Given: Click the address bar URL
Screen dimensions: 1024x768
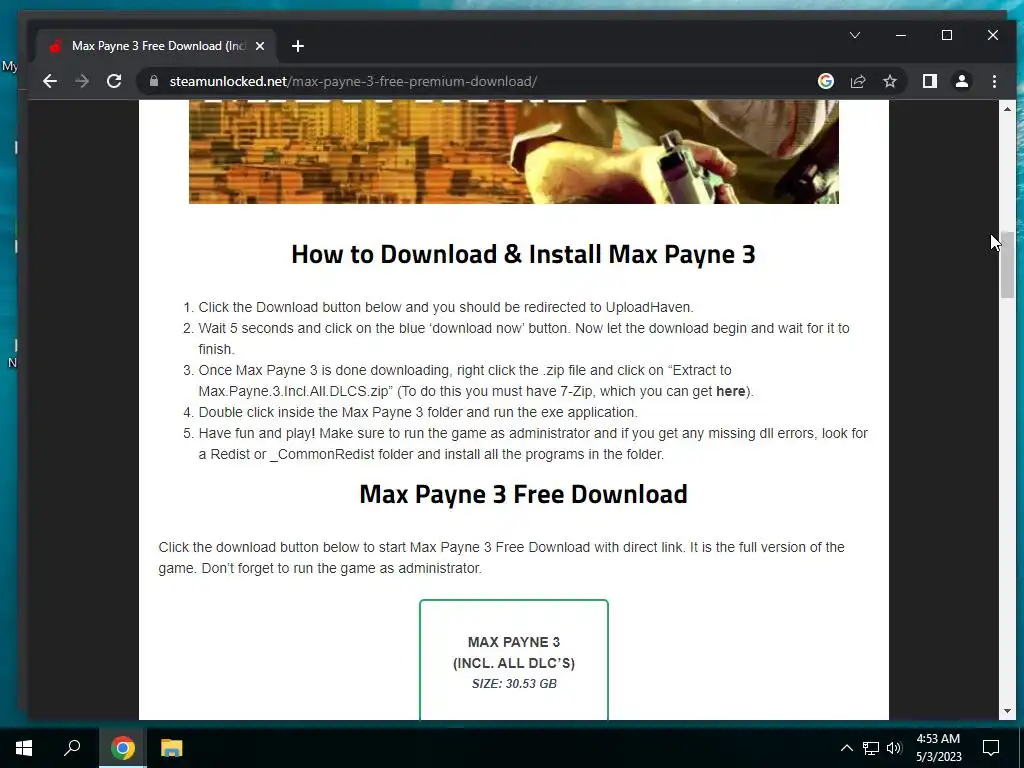Looking at the screenshot, I should point(353,81).
